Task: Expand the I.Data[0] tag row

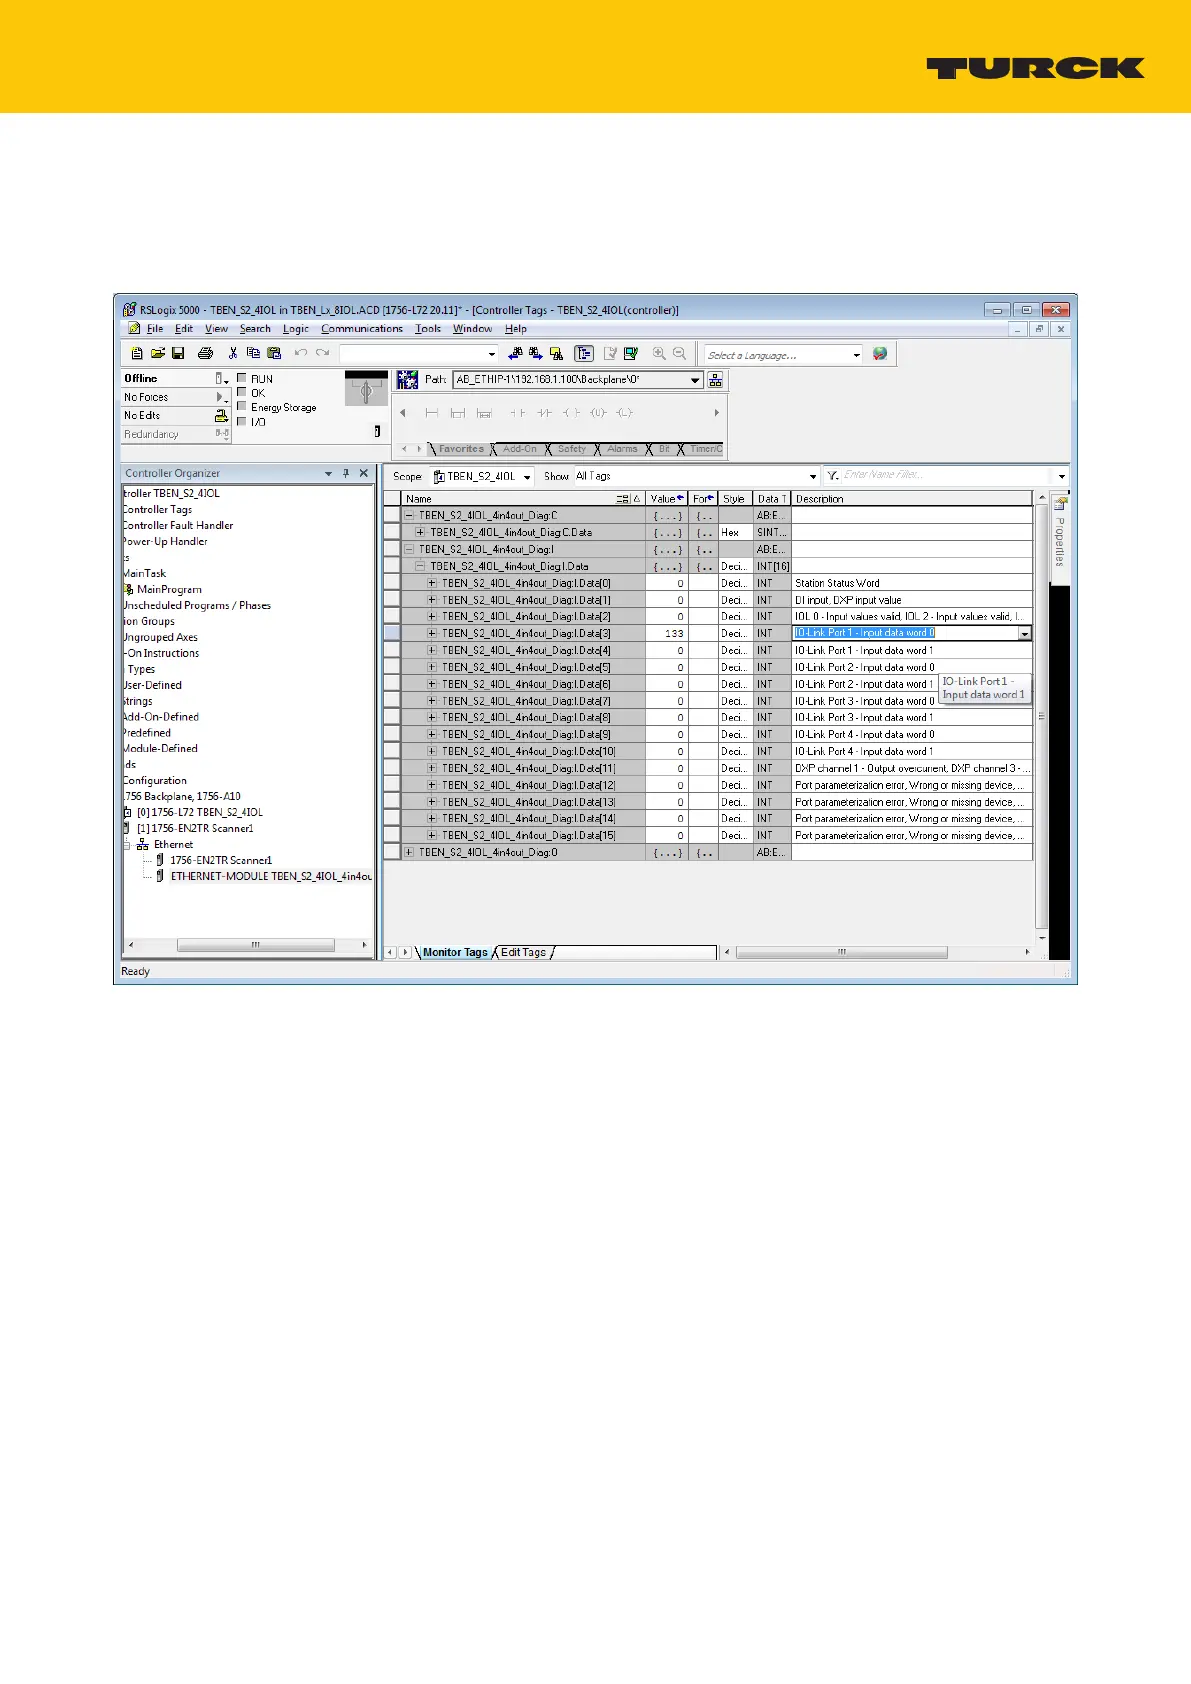Action: (x=432, y=583)
